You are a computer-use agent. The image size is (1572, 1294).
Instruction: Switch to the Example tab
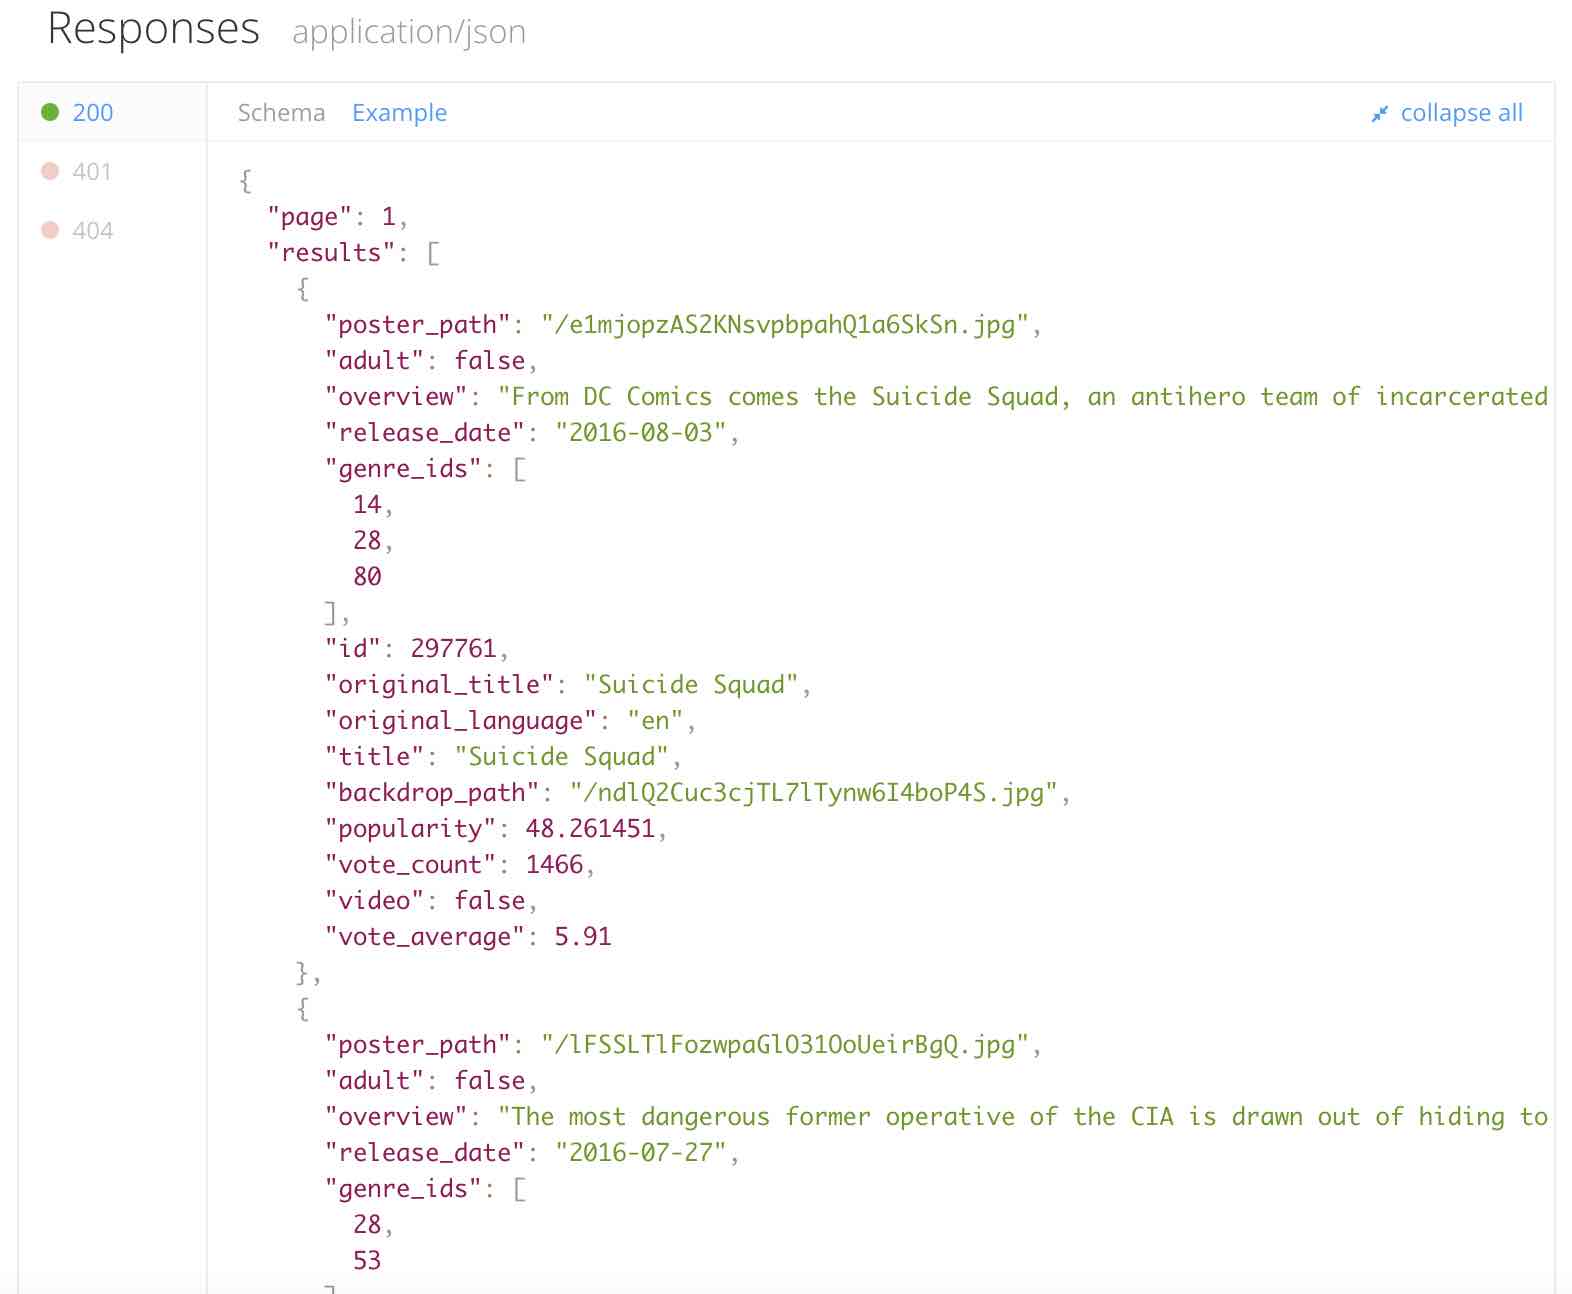coord(399,113)
